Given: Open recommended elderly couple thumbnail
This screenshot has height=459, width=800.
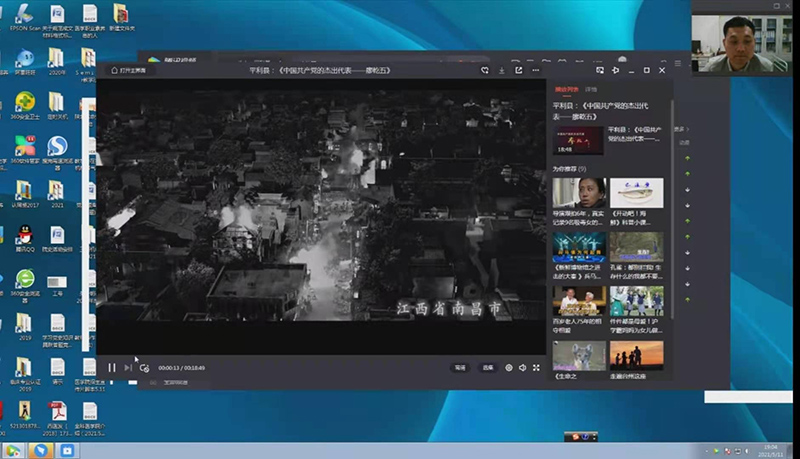Looking at the screenshot, I should [579, 301].
